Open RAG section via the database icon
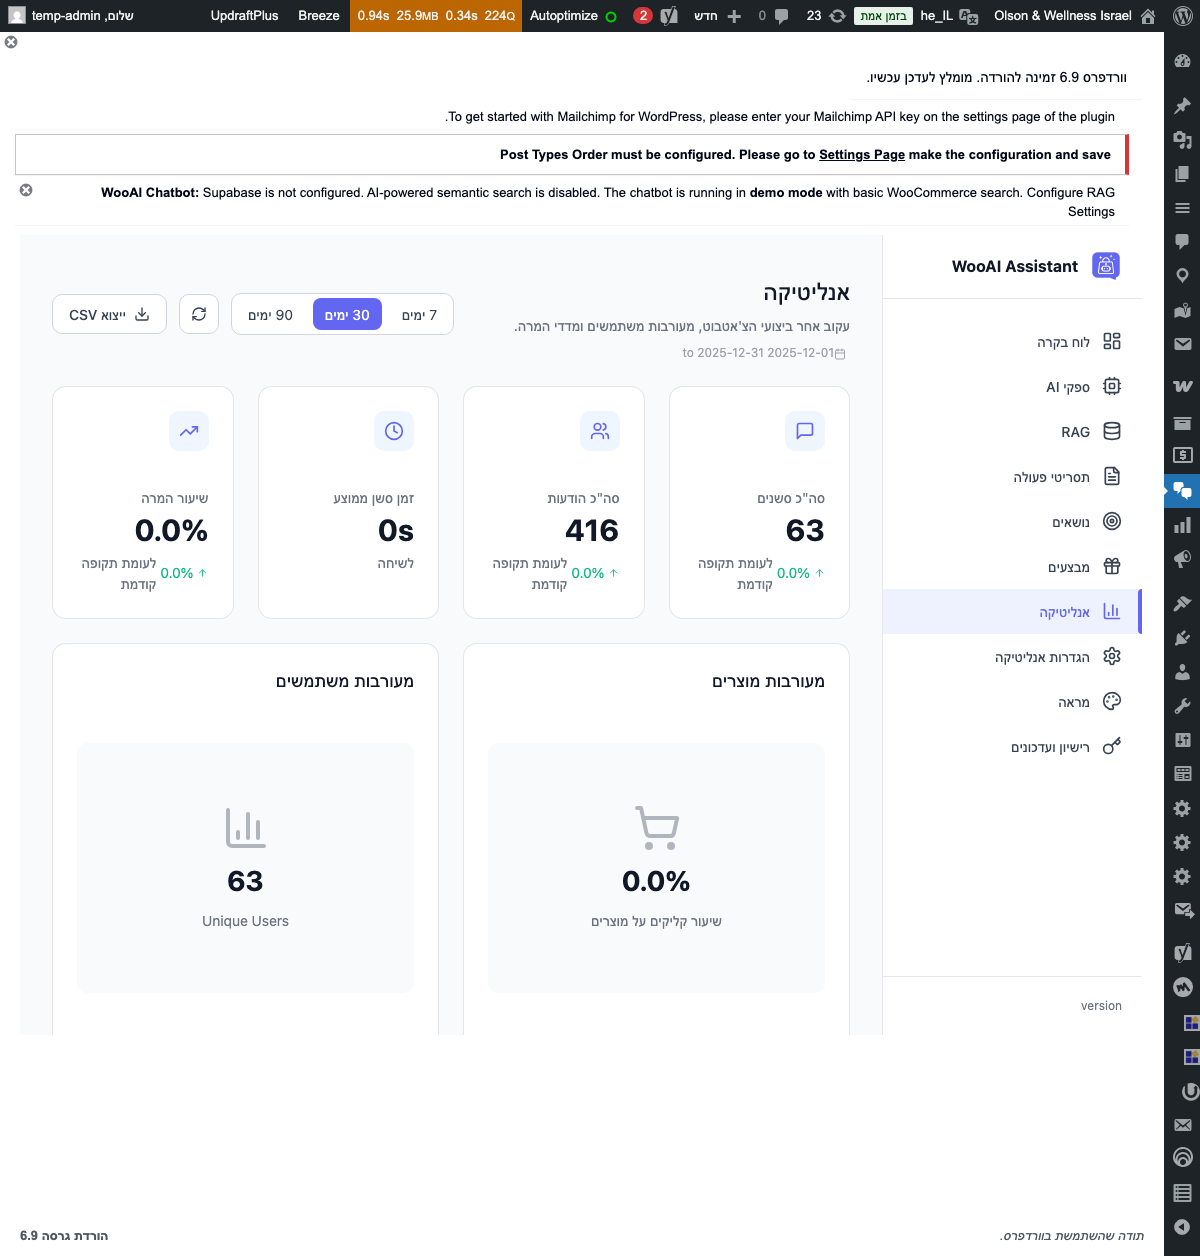Image resolution: width=1200 pixels, height=1256 pixels. click(1111, 431)
